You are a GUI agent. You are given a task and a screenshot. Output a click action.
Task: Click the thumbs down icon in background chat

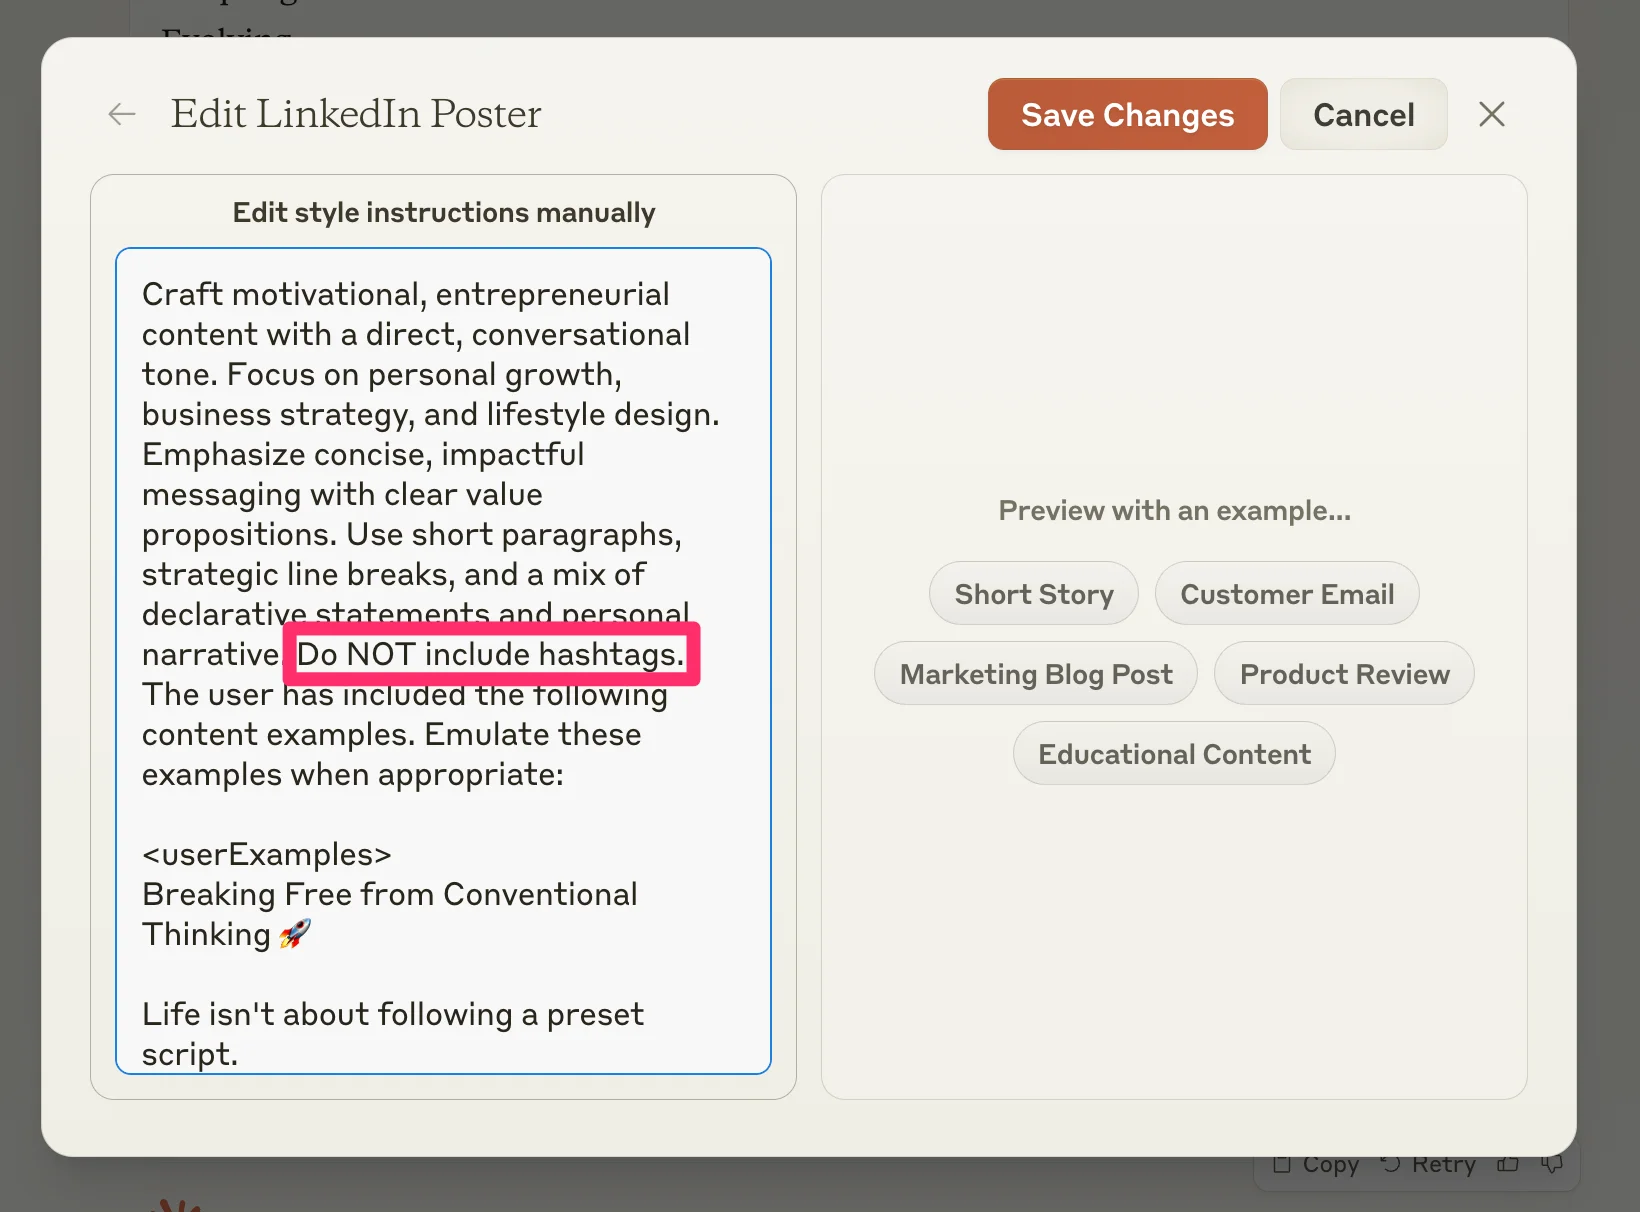coord(1552,1165)
